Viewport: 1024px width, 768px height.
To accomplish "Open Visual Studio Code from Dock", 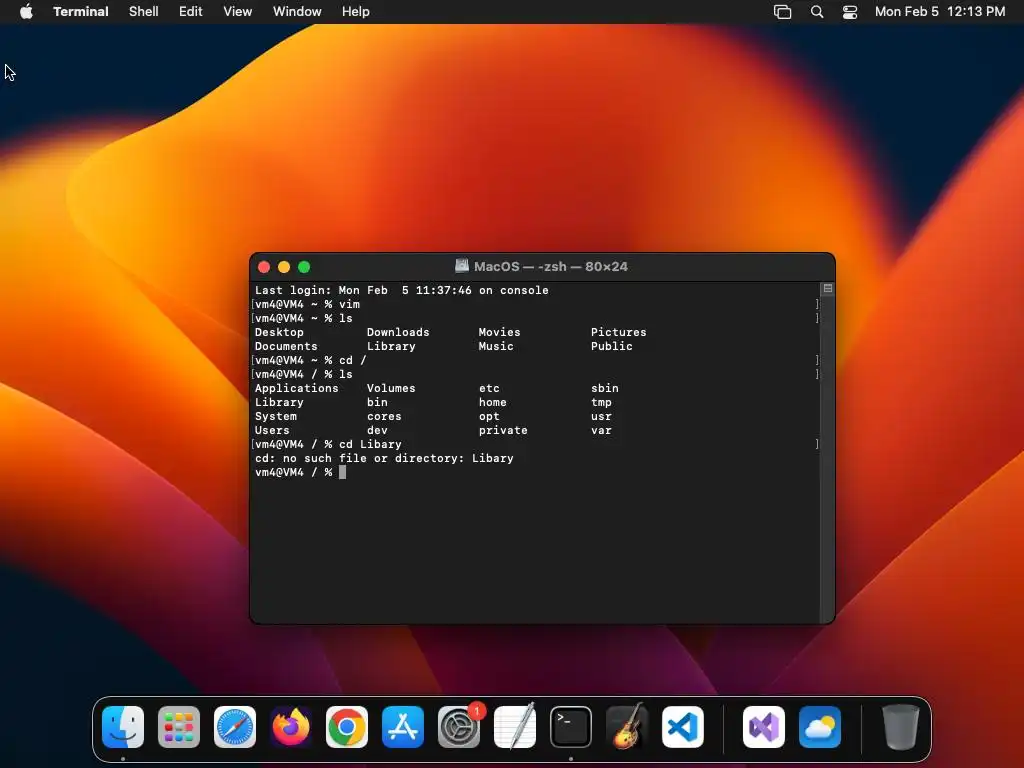I will (x=683, y=727).
